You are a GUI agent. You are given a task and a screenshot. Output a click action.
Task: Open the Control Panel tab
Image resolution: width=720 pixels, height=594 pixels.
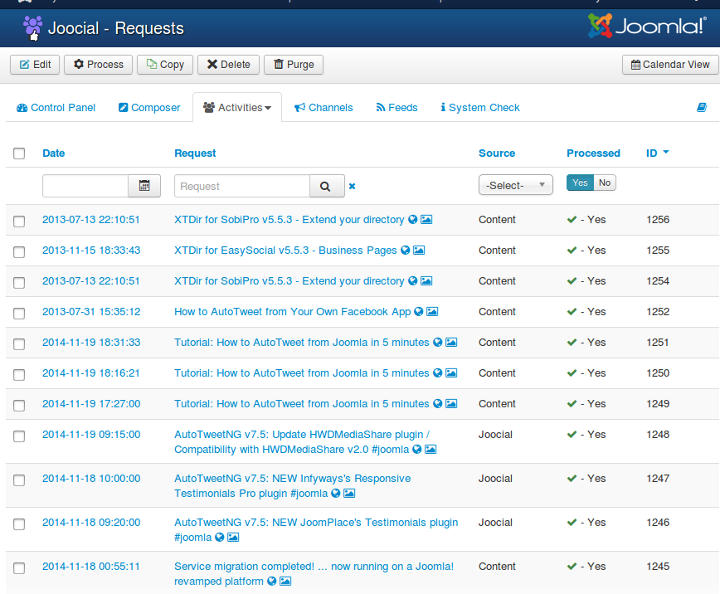(x=56, y=107)
